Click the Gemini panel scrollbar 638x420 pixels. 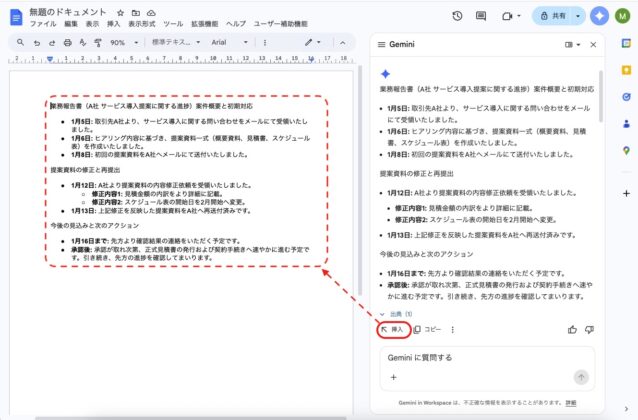point(601,96)
